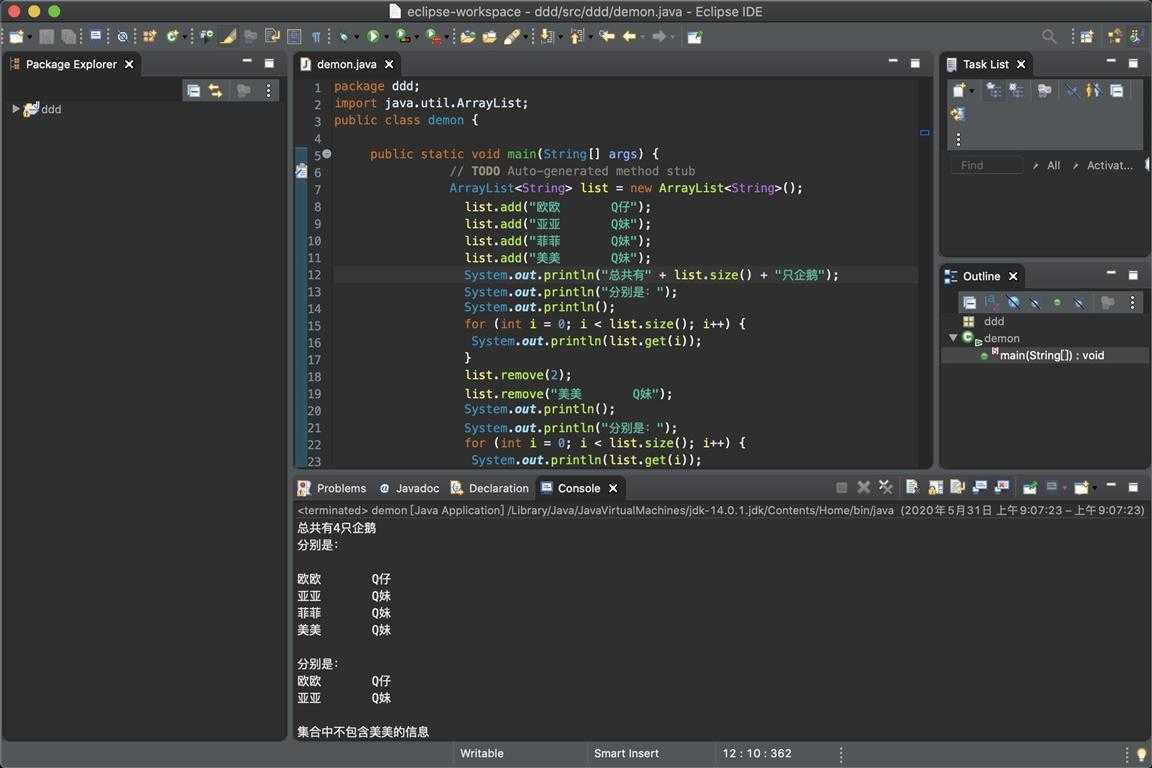1152x768 pixels.
Task: Clear Console icon in Console toolbar
Action: [912, 487]
